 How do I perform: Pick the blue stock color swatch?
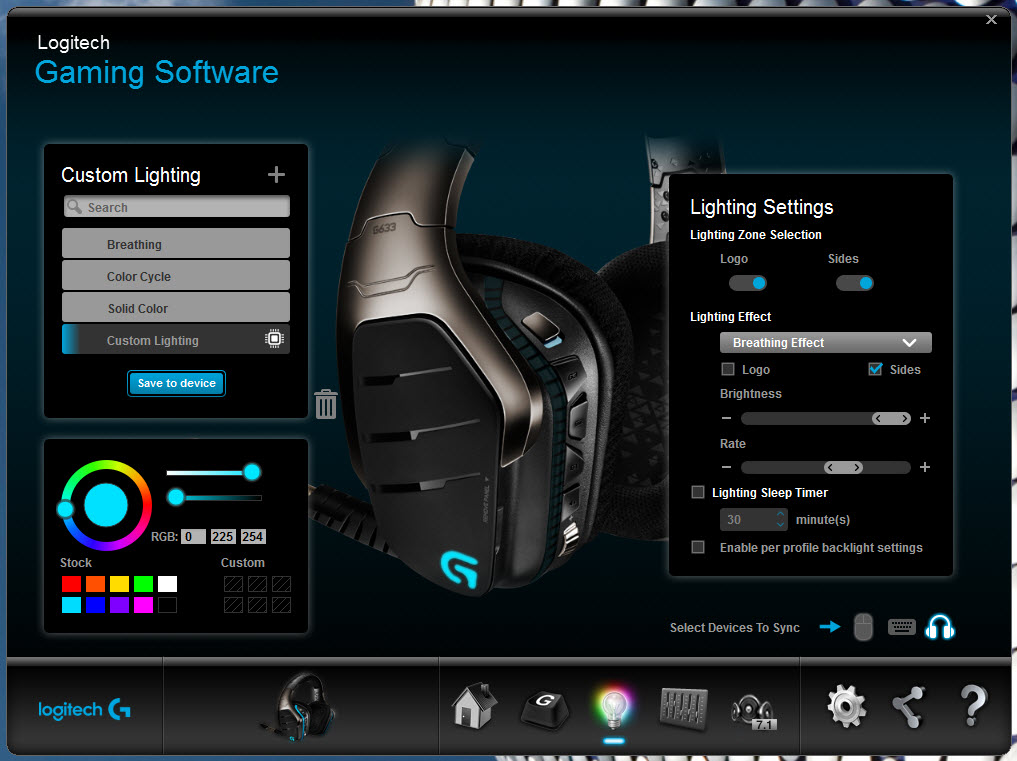[95, 605]
